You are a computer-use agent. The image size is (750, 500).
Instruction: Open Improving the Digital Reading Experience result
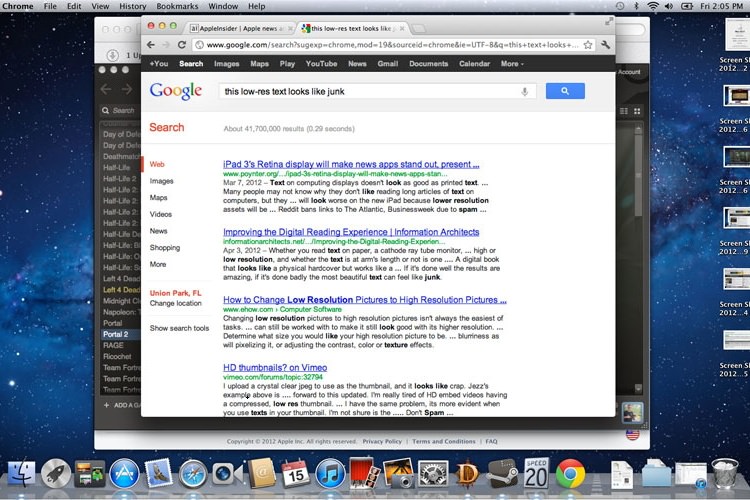point(351,232)
